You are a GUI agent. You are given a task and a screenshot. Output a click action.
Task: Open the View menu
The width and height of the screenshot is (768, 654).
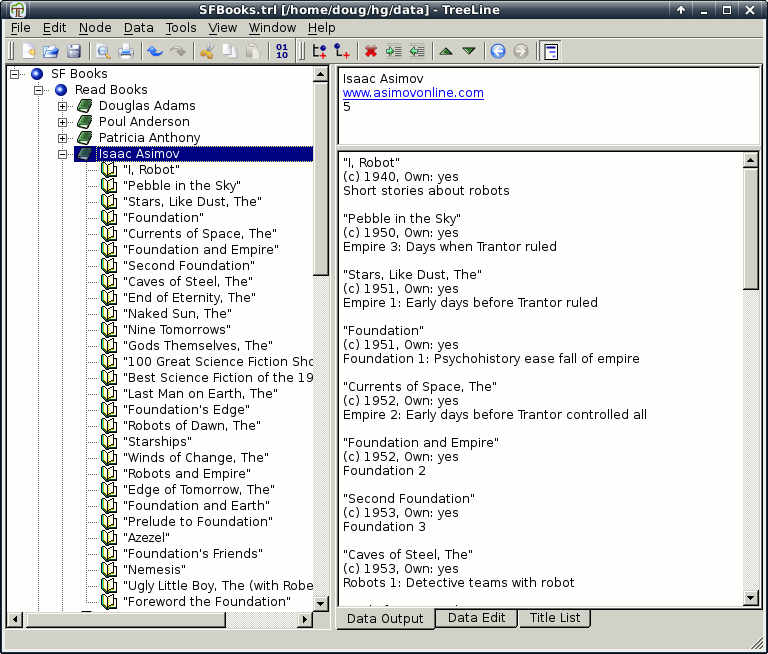222,28
